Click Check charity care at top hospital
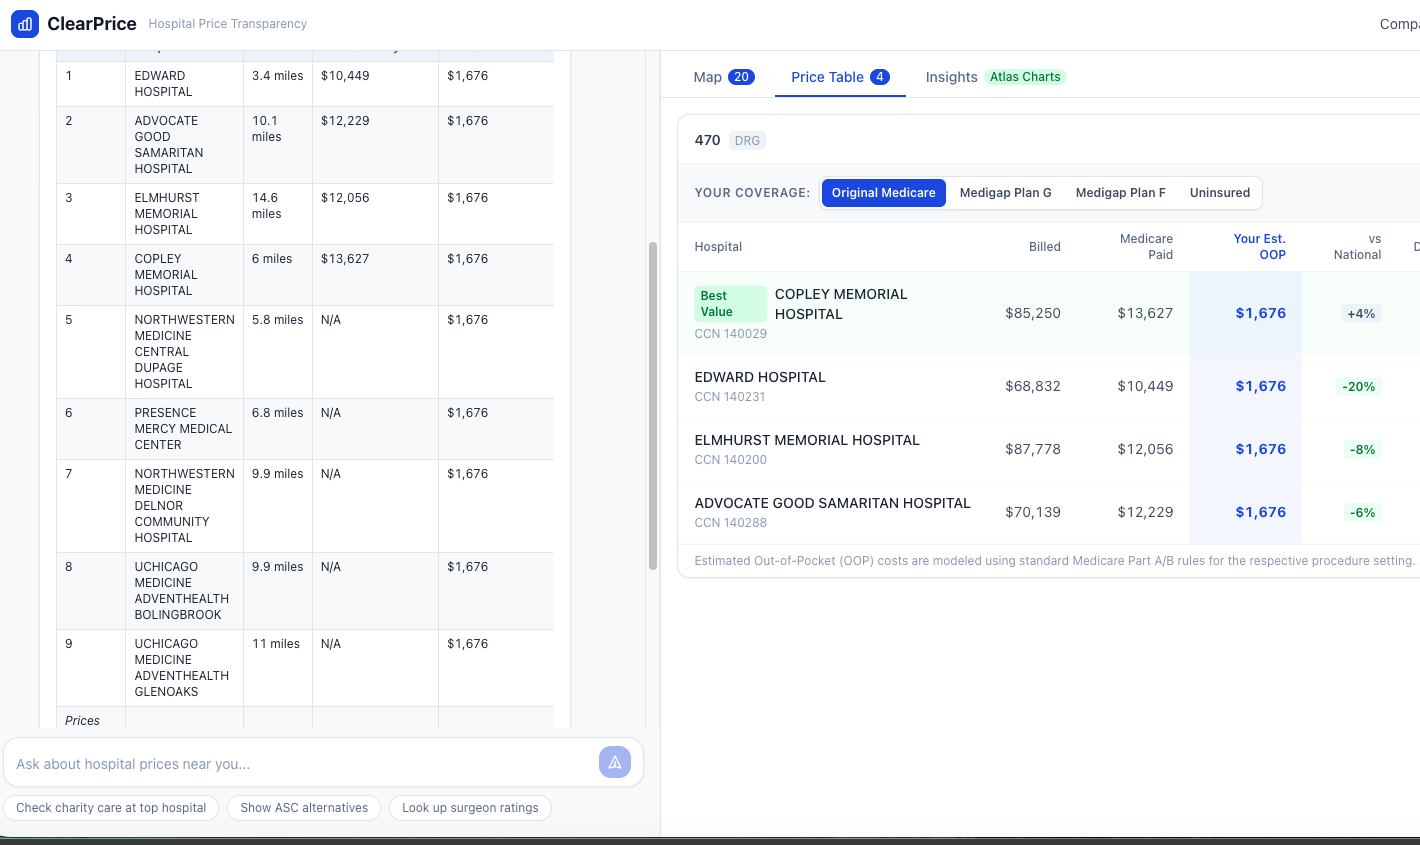The width and height of the screenshot is (1420, 845). click(111, 808)
